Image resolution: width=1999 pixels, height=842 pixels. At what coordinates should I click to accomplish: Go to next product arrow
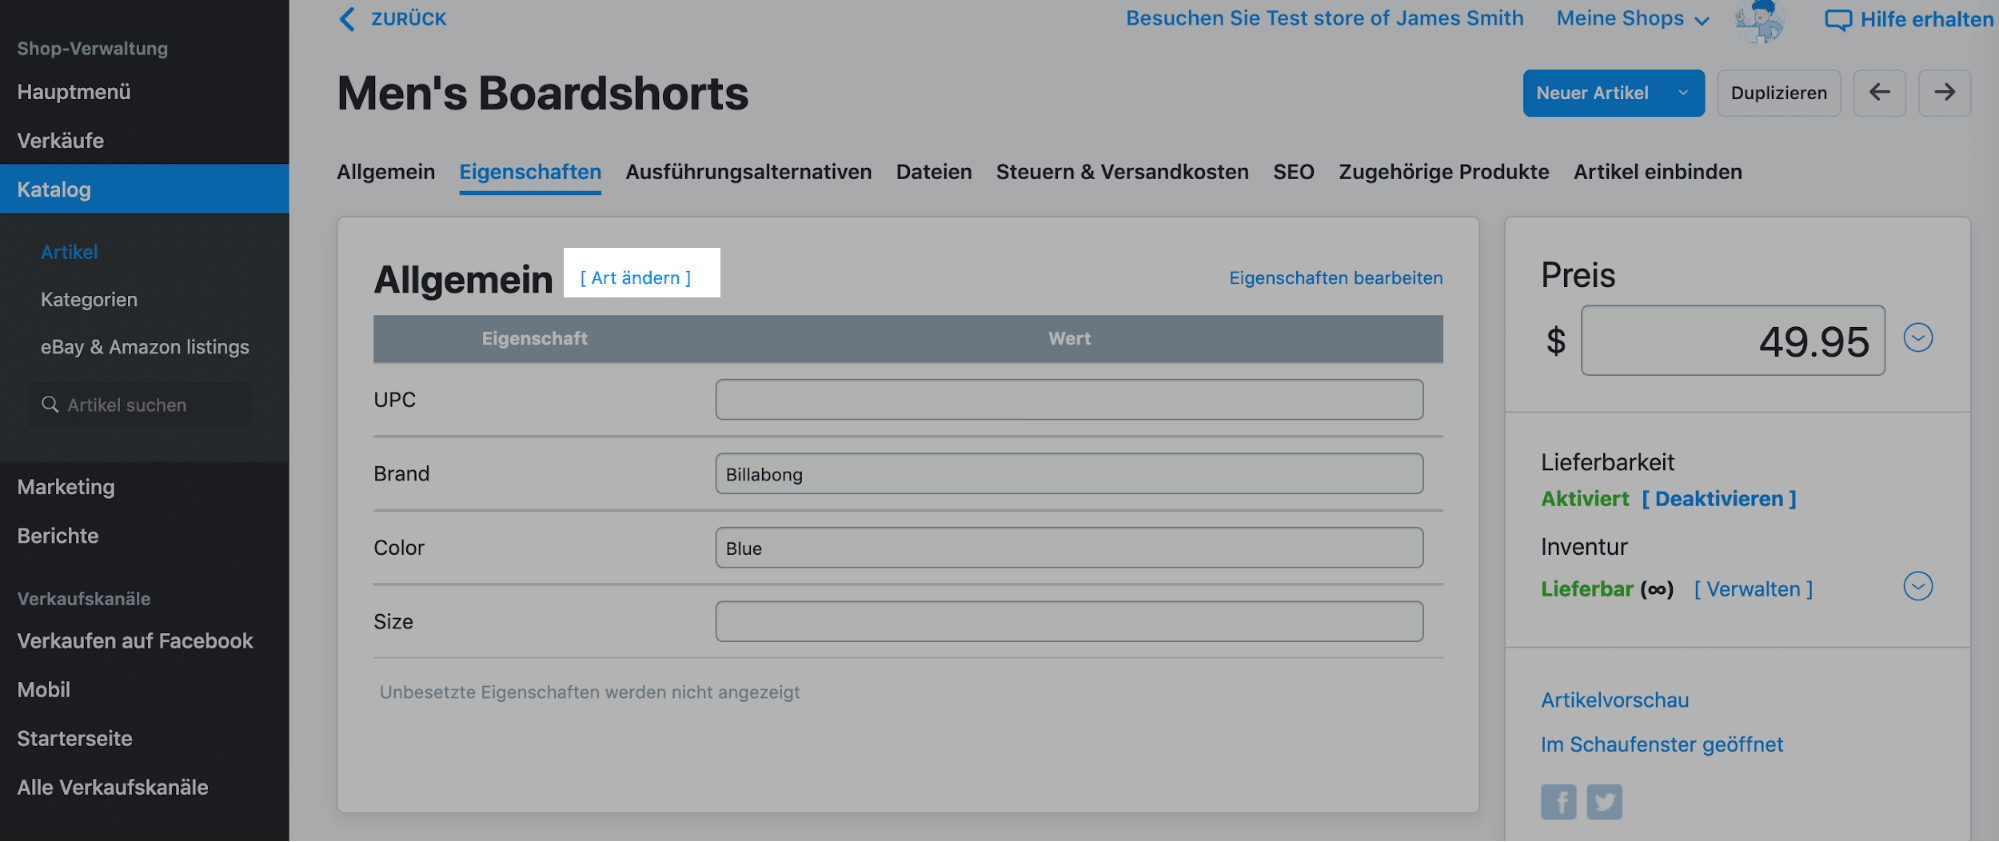[x=1944, y=93]
